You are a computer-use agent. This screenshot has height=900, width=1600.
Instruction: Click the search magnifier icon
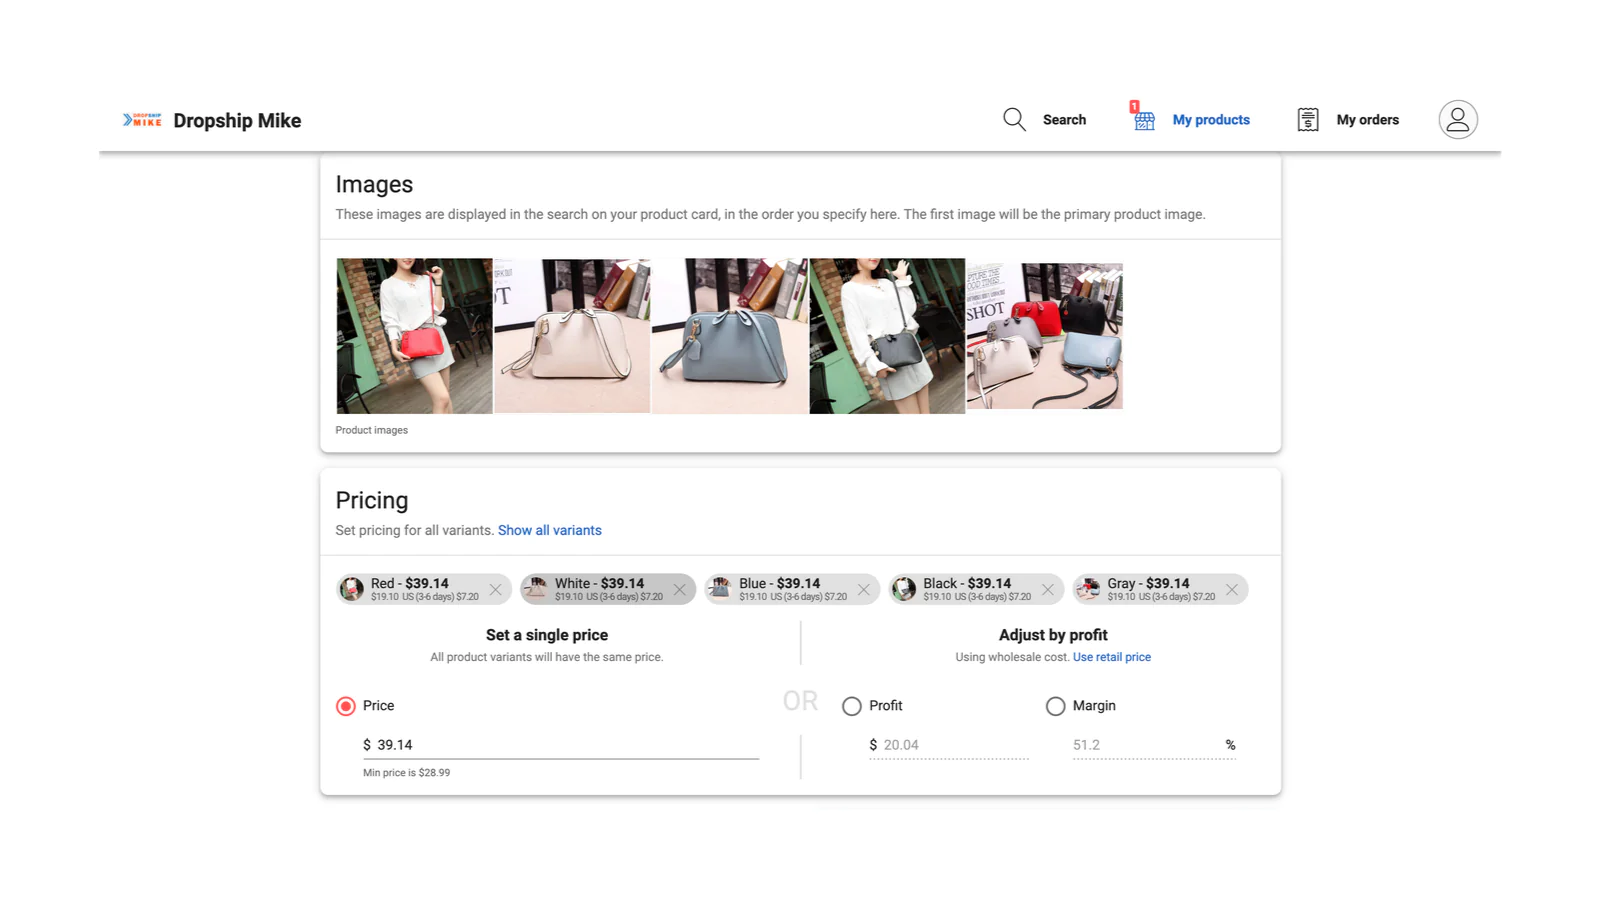tap(1014, 120)
